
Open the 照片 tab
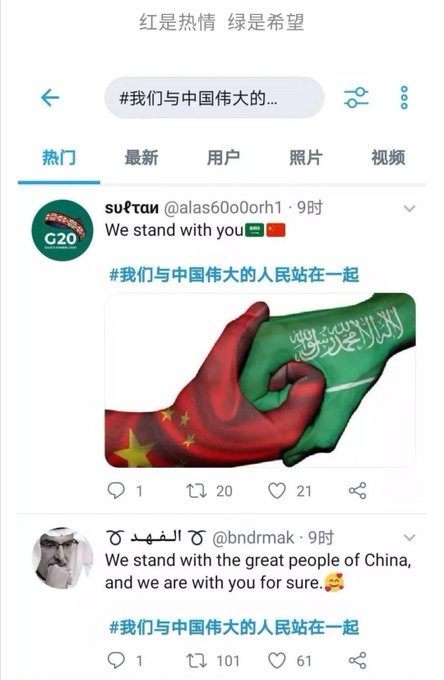[x=306, y=157]
